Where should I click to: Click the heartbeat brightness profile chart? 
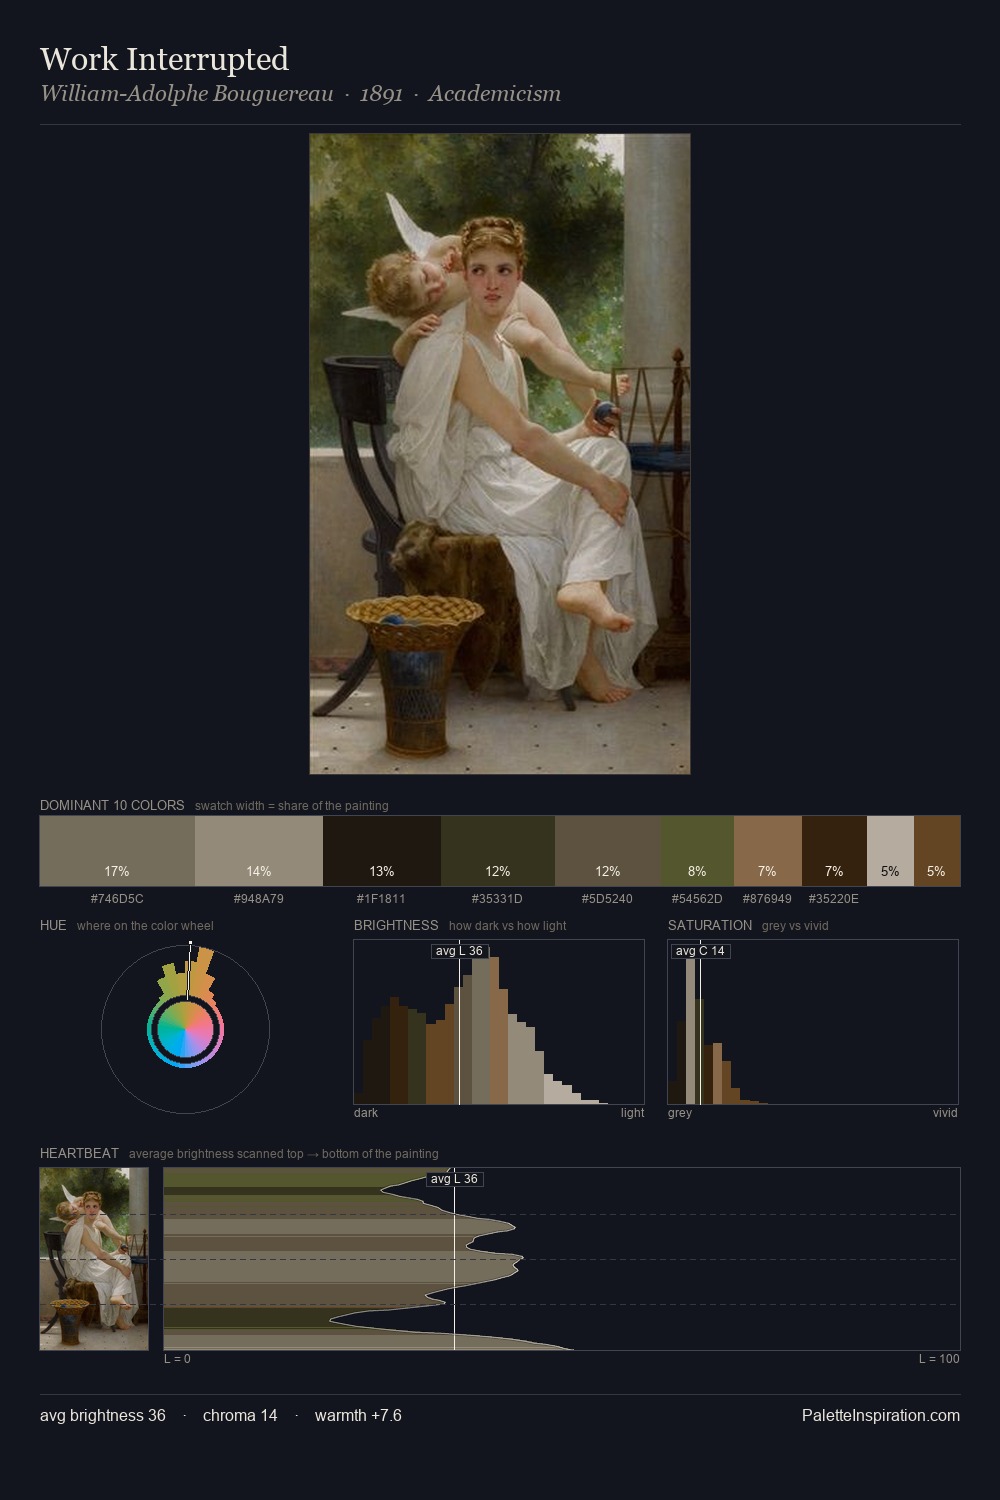[x=562, y=1259]
